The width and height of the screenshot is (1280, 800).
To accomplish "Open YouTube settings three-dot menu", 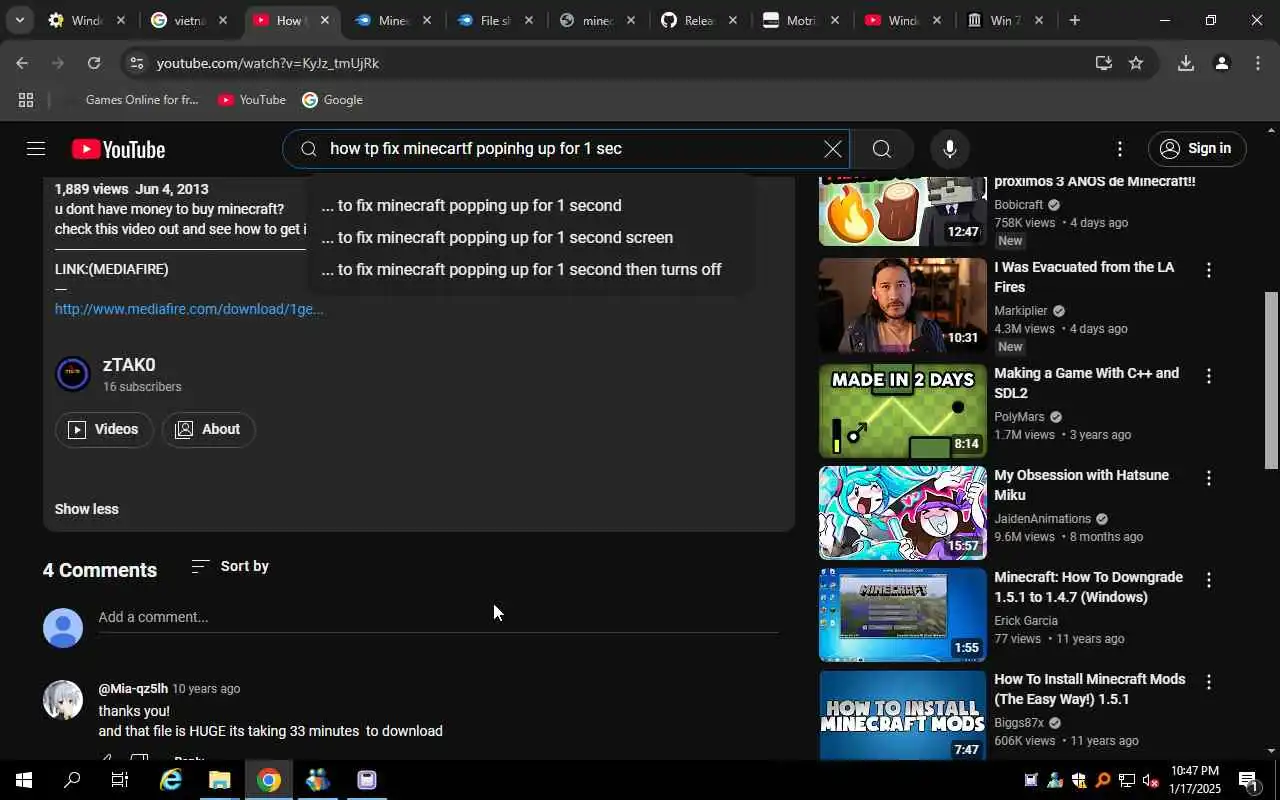I will coord(1119,149).
